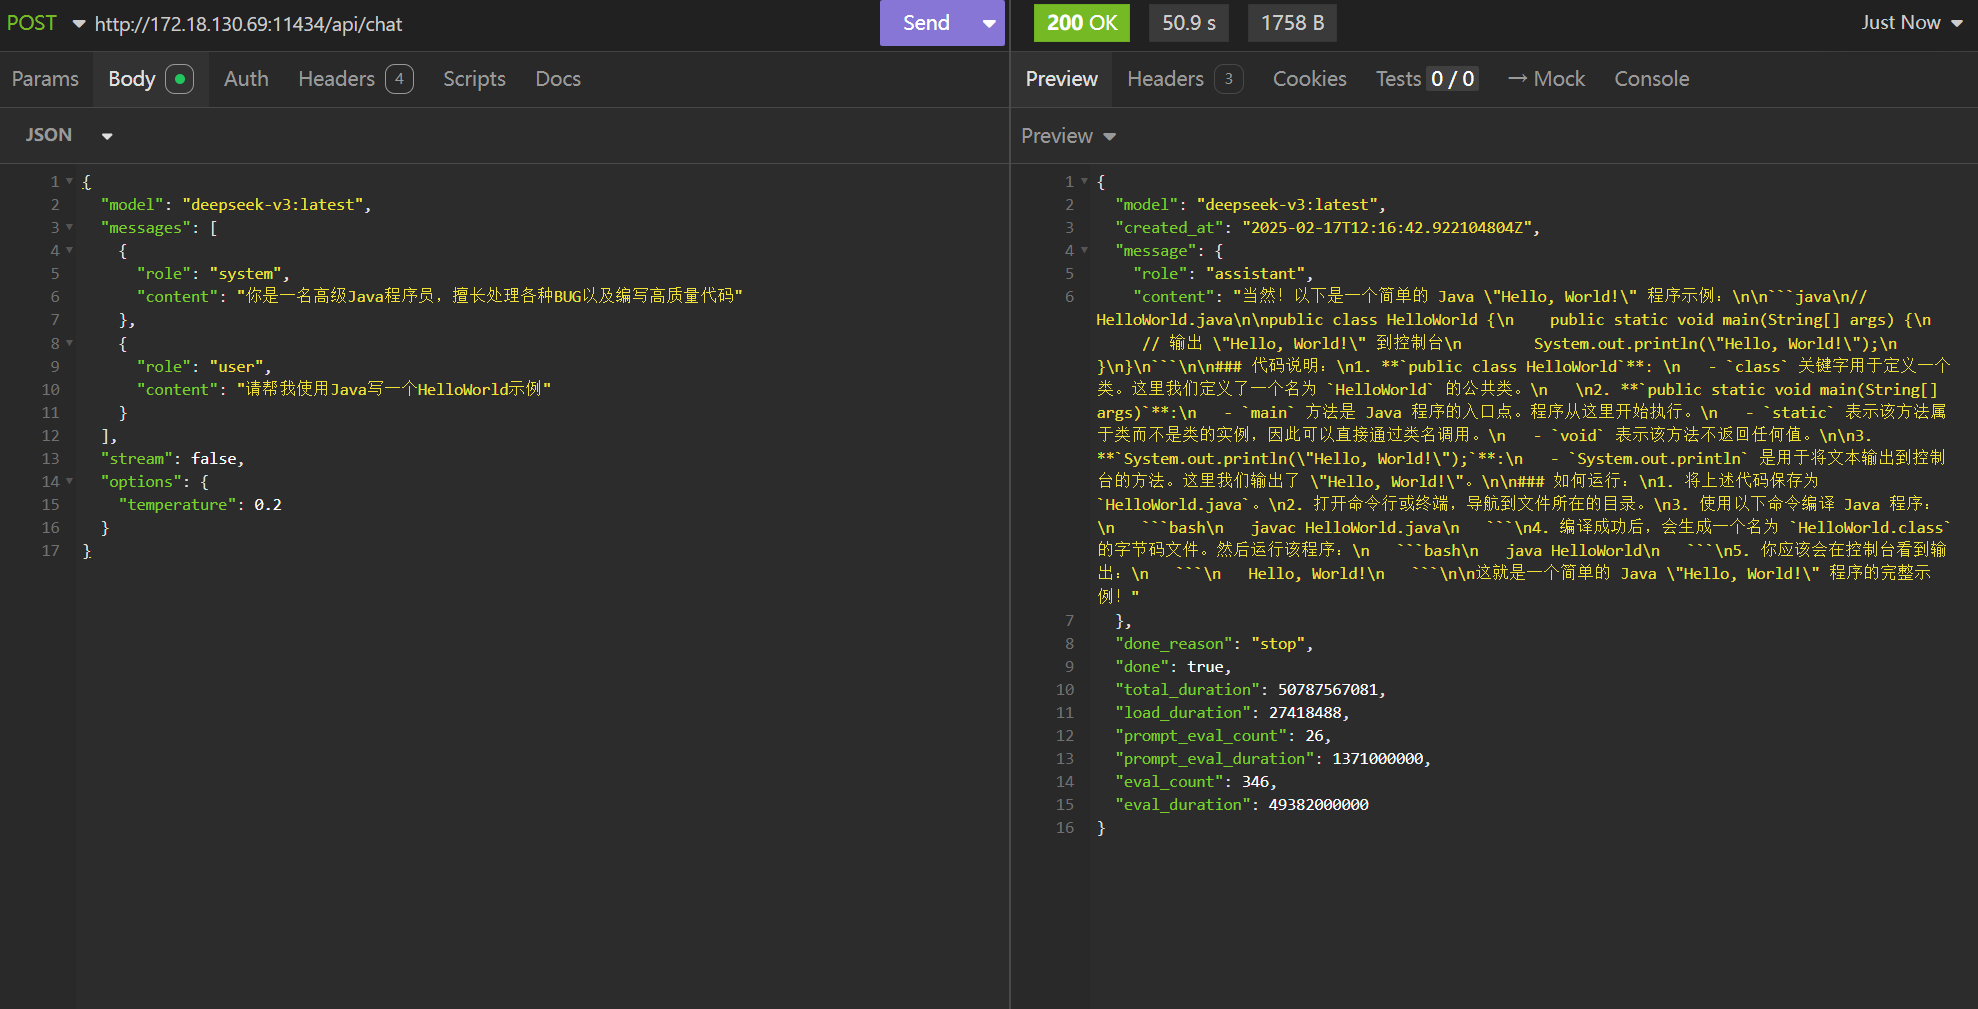Click the "user" role value
This screenshot has height=1009, width=1978.
236,367
